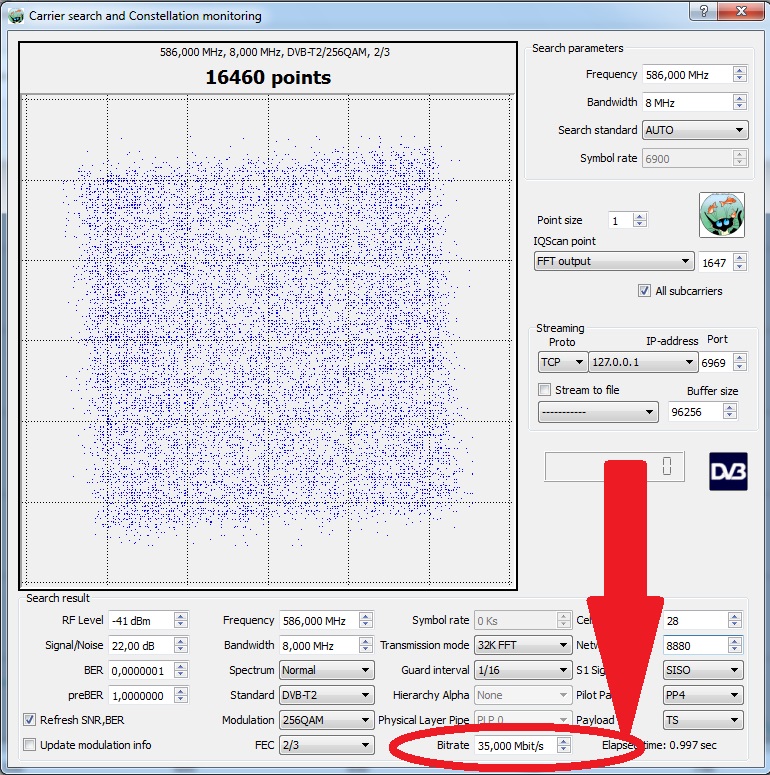Adjust IQScan point 1647 spinner arrows
Image resolution: width=770 pixels, height=775 pixels.
click(740, 262)
